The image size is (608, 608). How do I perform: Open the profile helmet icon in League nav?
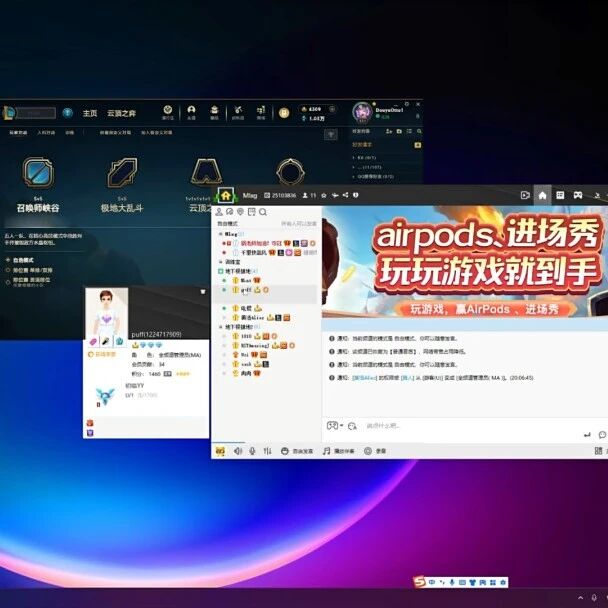tap(191, 112)
